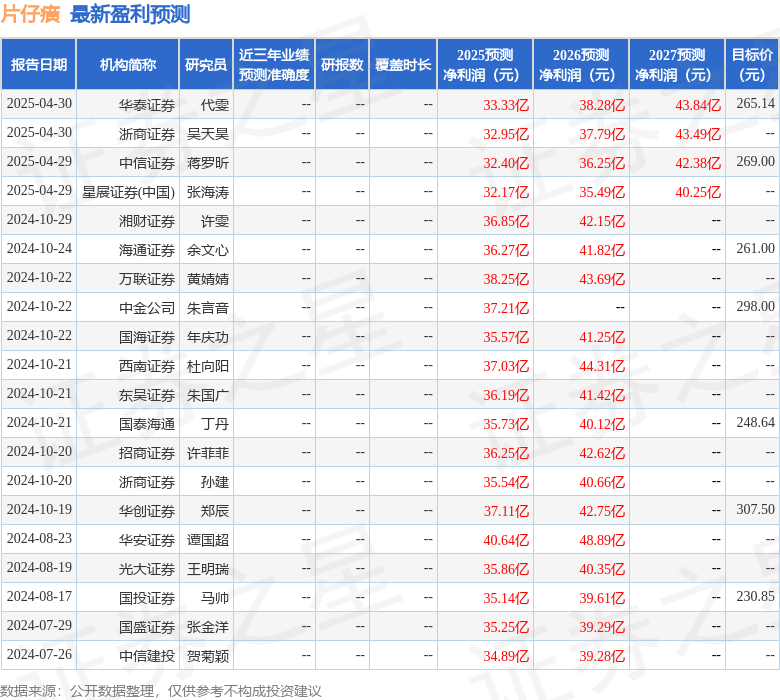Screen dimensions: 780x700
Task: Select analyst 吴天昊
Action: pos(208,134)
